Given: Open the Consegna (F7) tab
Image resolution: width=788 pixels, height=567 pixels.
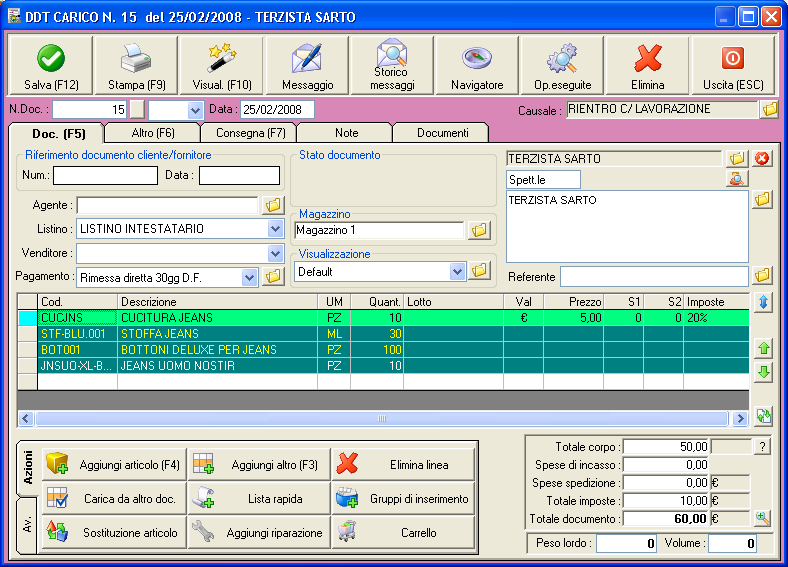Looking at the screenshot, I should pos(248,133).
